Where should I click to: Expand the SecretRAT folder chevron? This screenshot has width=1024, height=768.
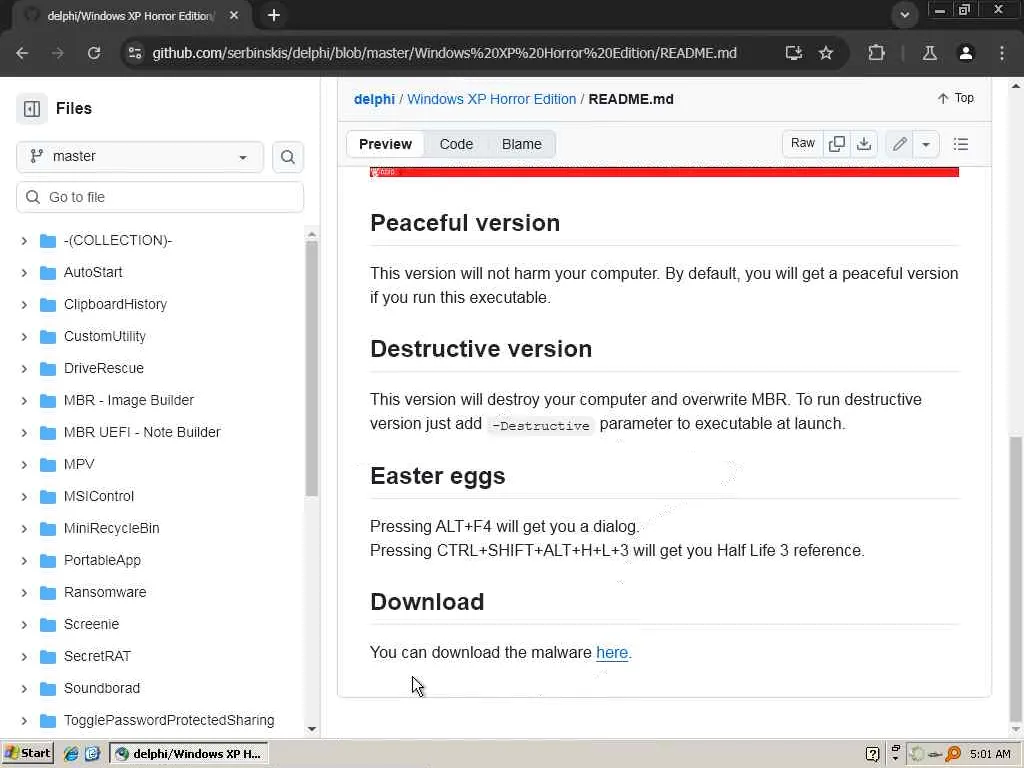pos(24,656)
